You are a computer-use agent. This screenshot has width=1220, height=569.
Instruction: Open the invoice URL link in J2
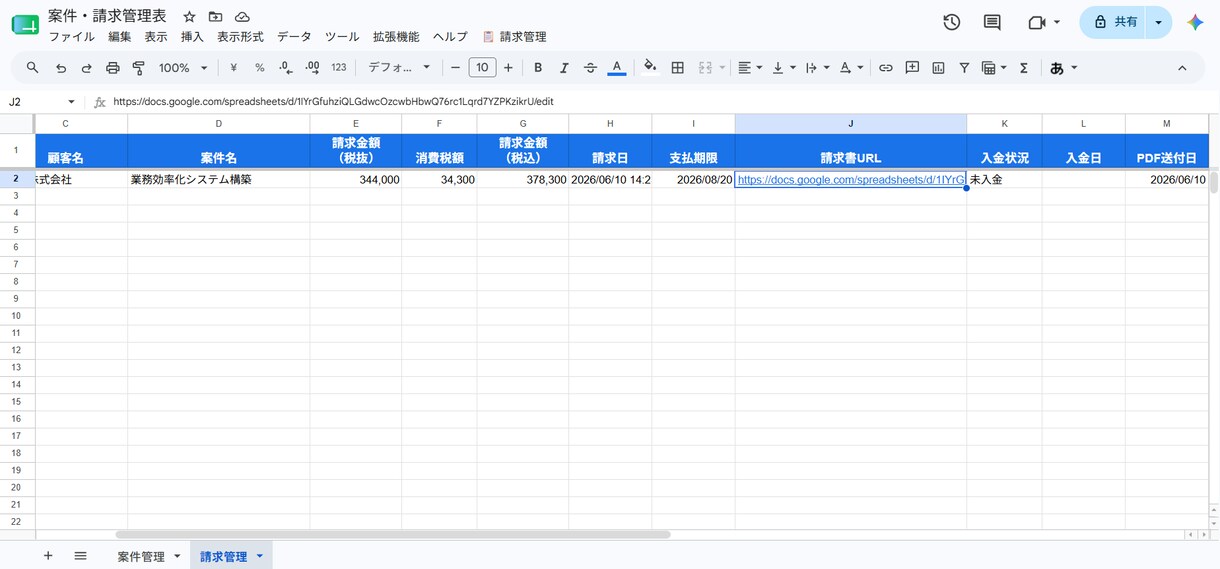pyautogui.click(x=851, y=180)
